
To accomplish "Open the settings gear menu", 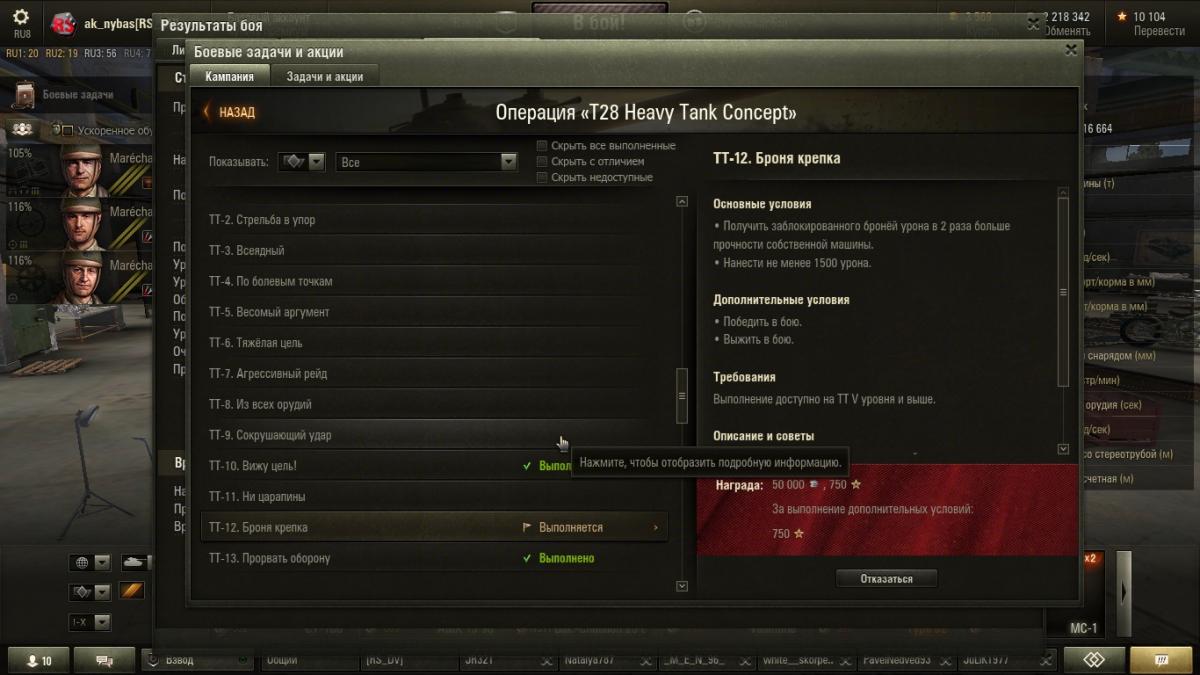I will (21, 17).
